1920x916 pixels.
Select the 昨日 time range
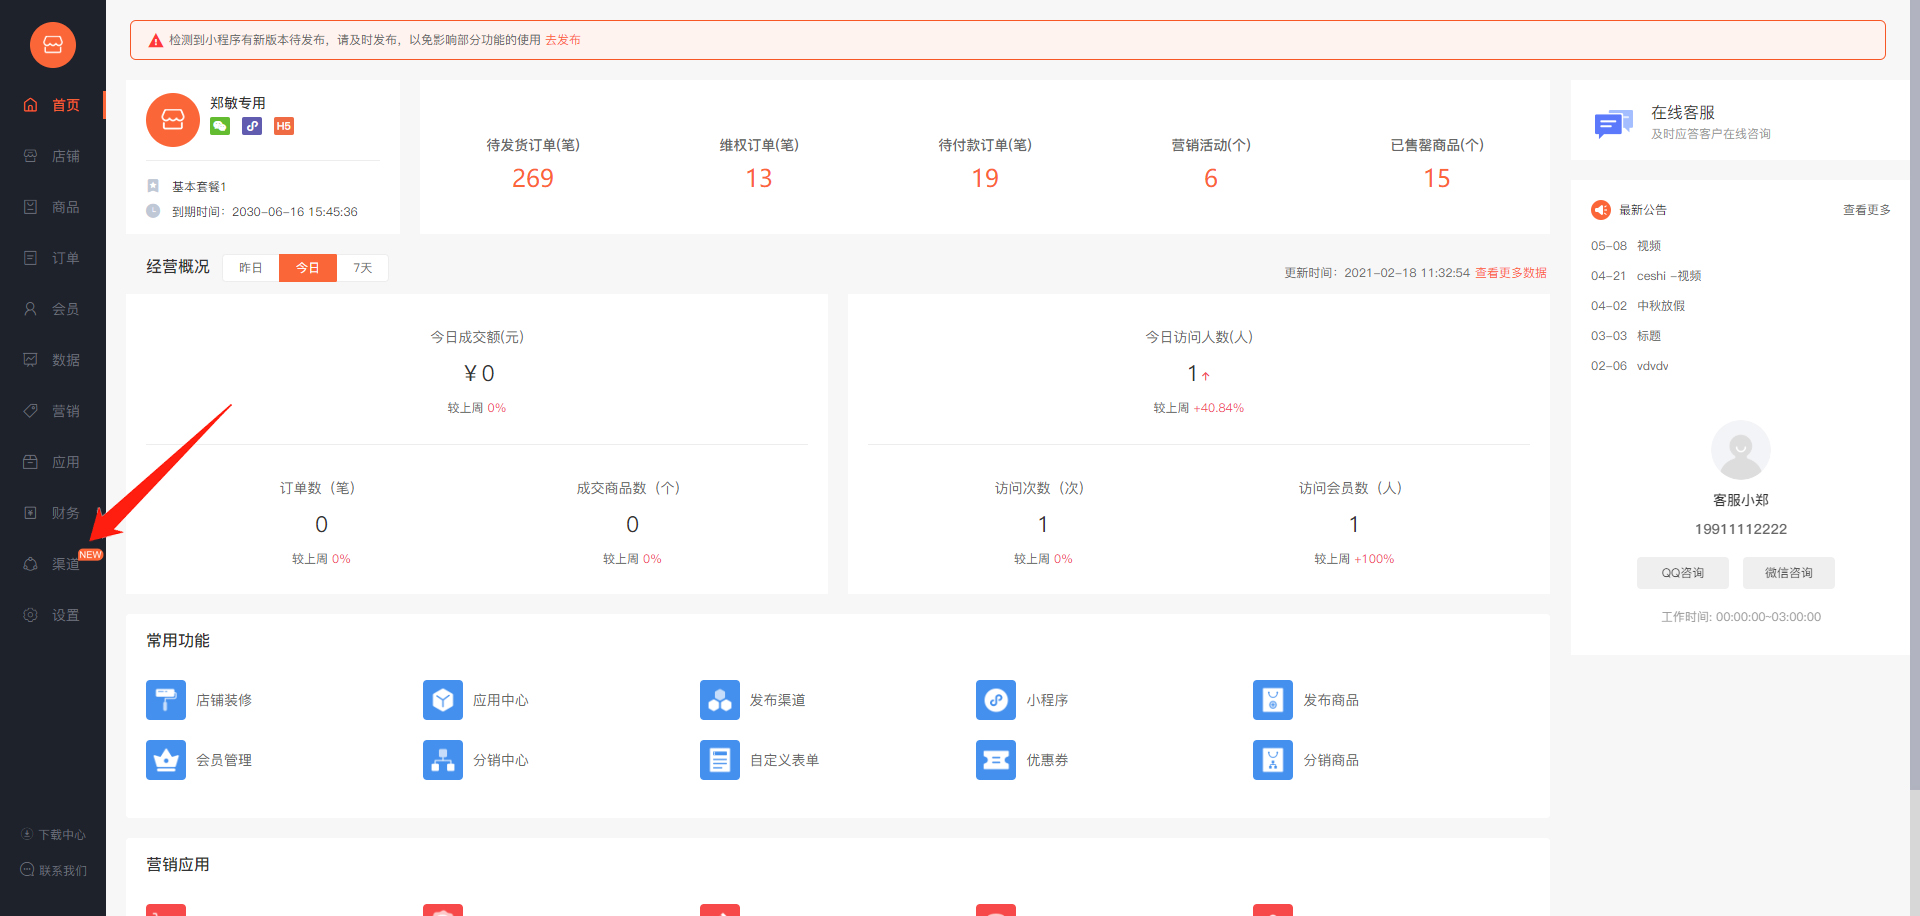pyautogui.click(x=251, y=268)
